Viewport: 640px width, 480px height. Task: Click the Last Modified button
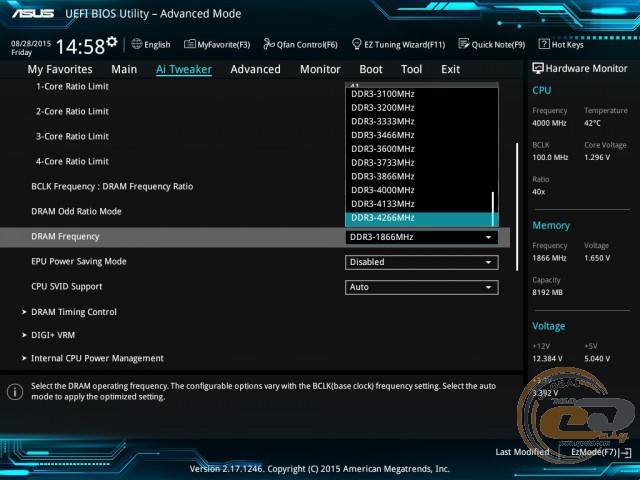[x=522, y=452]
